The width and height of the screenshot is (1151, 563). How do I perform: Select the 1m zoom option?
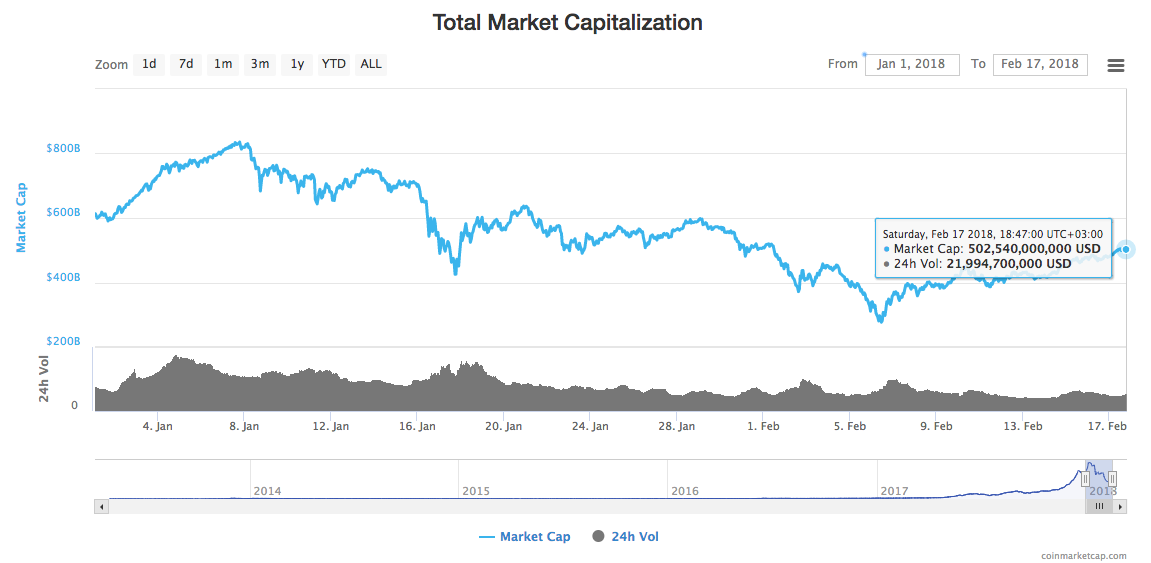tap(223, 64)
